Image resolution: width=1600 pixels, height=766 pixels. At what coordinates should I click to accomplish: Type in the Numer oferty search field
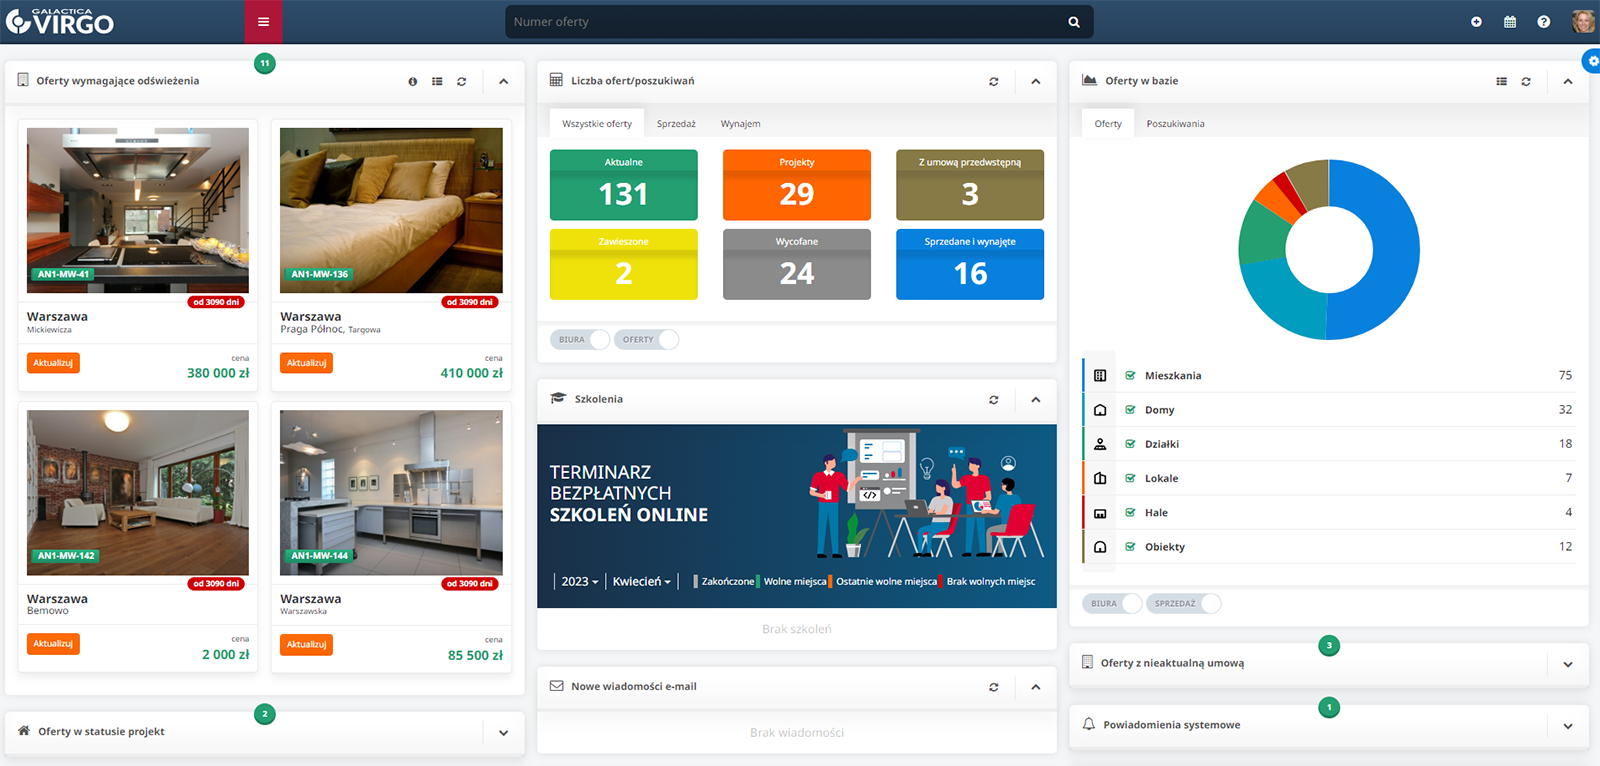coord(780,22)
